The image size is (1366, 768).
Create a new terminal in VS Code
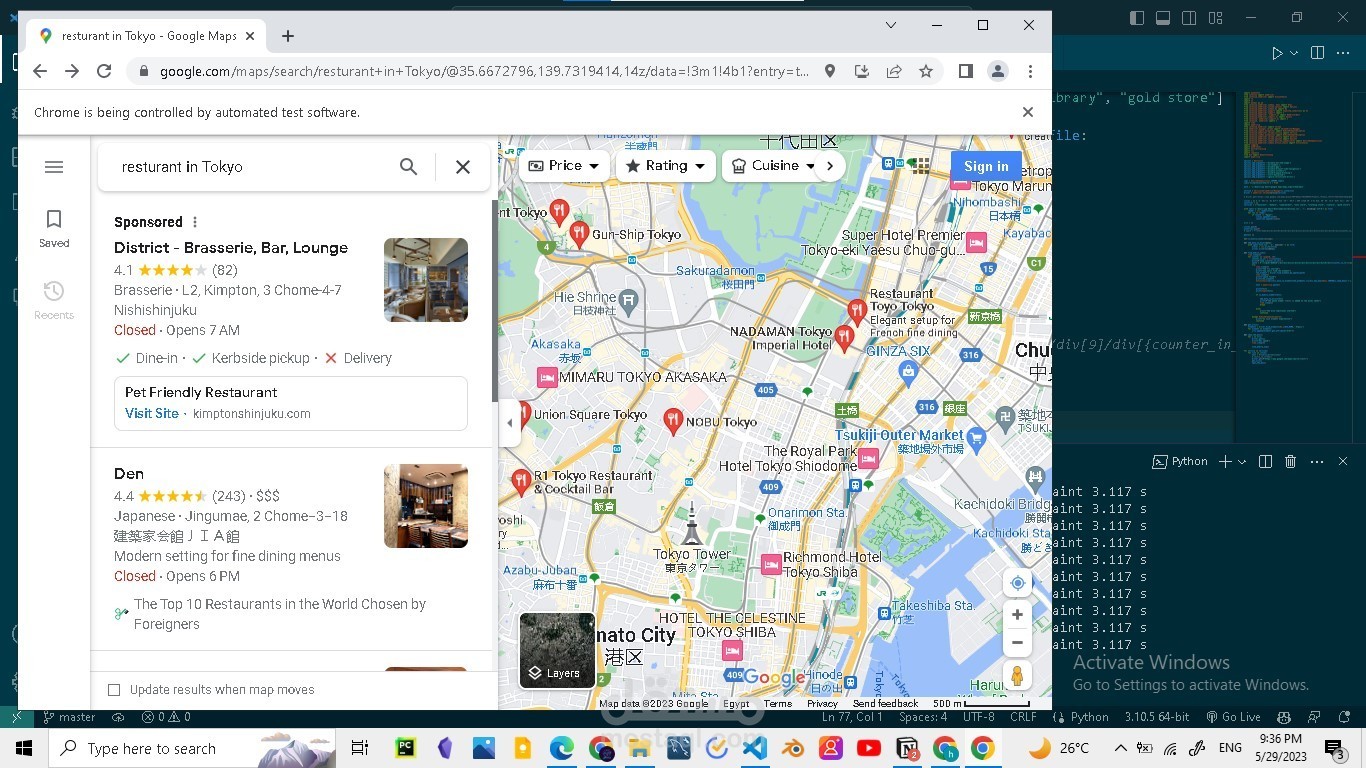1225,461
